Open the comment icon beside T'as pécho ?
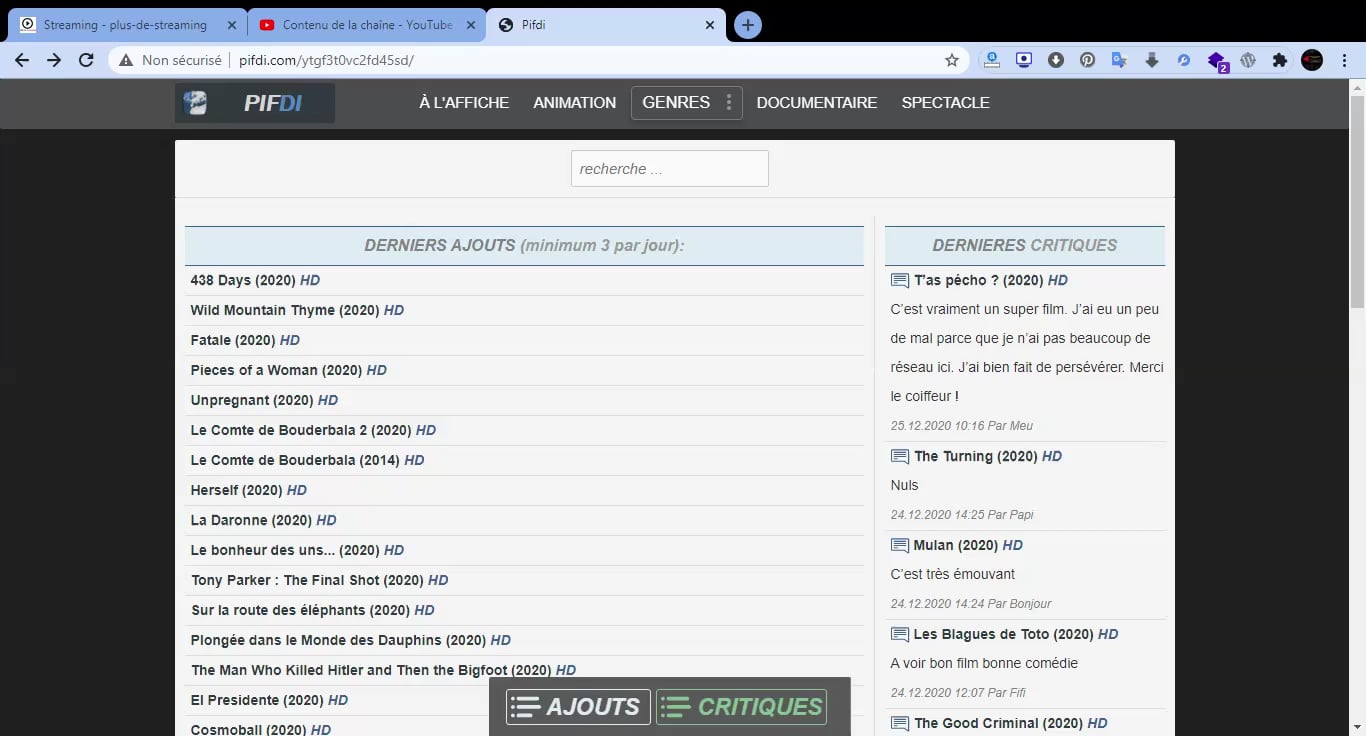1366x736 pixels. [x=900, y=281]
